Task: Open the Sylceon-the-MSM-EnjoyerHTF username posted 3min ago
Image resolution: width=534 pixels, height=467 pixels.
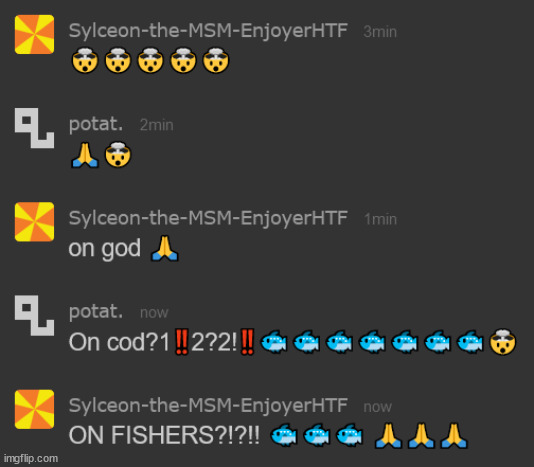Action: point(208,31)
